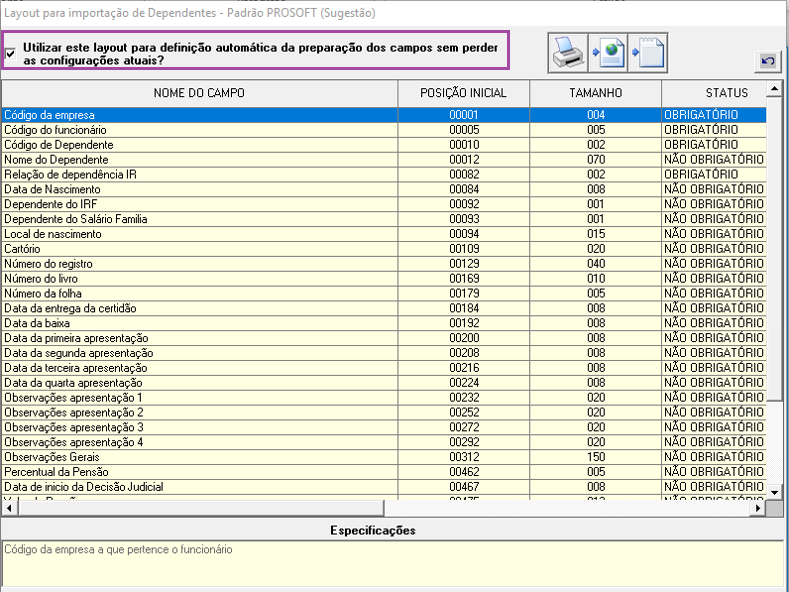Image resolution: width=789 pixels, height=592 pixels.
Task: Select row 'Percentual da Pensão'
Action: [384, 472]
